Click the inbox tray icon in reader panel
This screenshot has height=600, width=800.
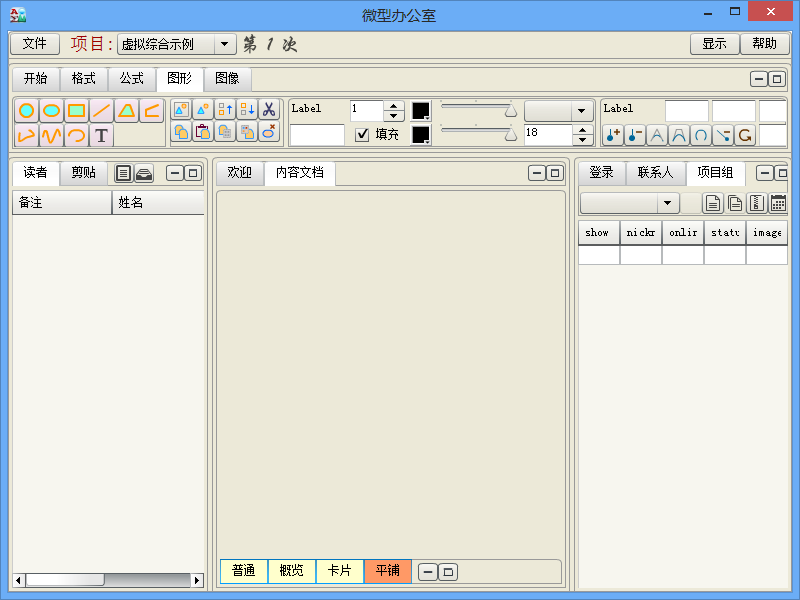144,173
